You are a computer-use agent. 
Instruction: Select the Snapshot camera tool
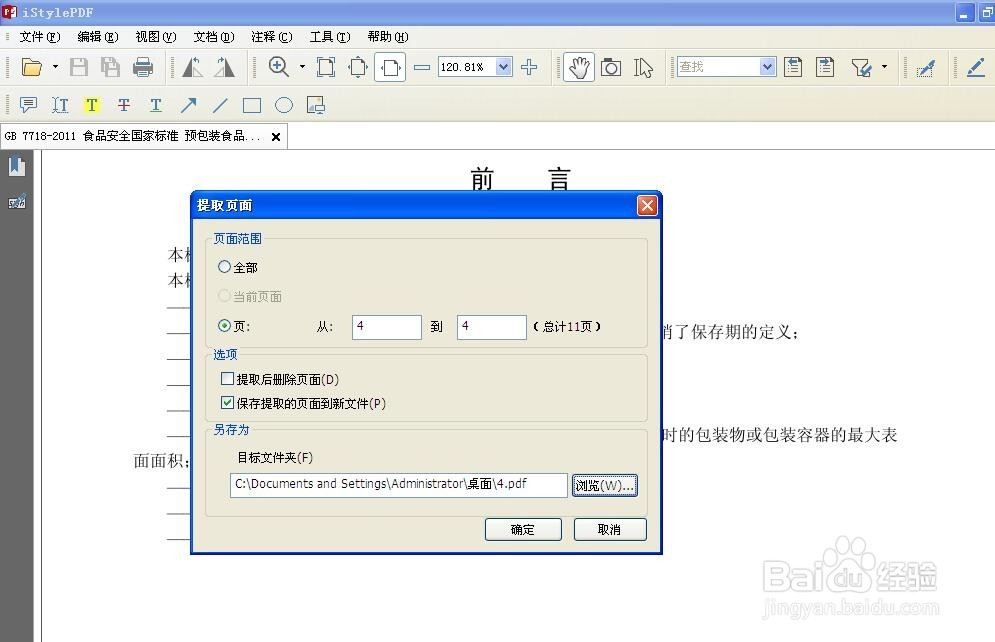click(611, 67)
